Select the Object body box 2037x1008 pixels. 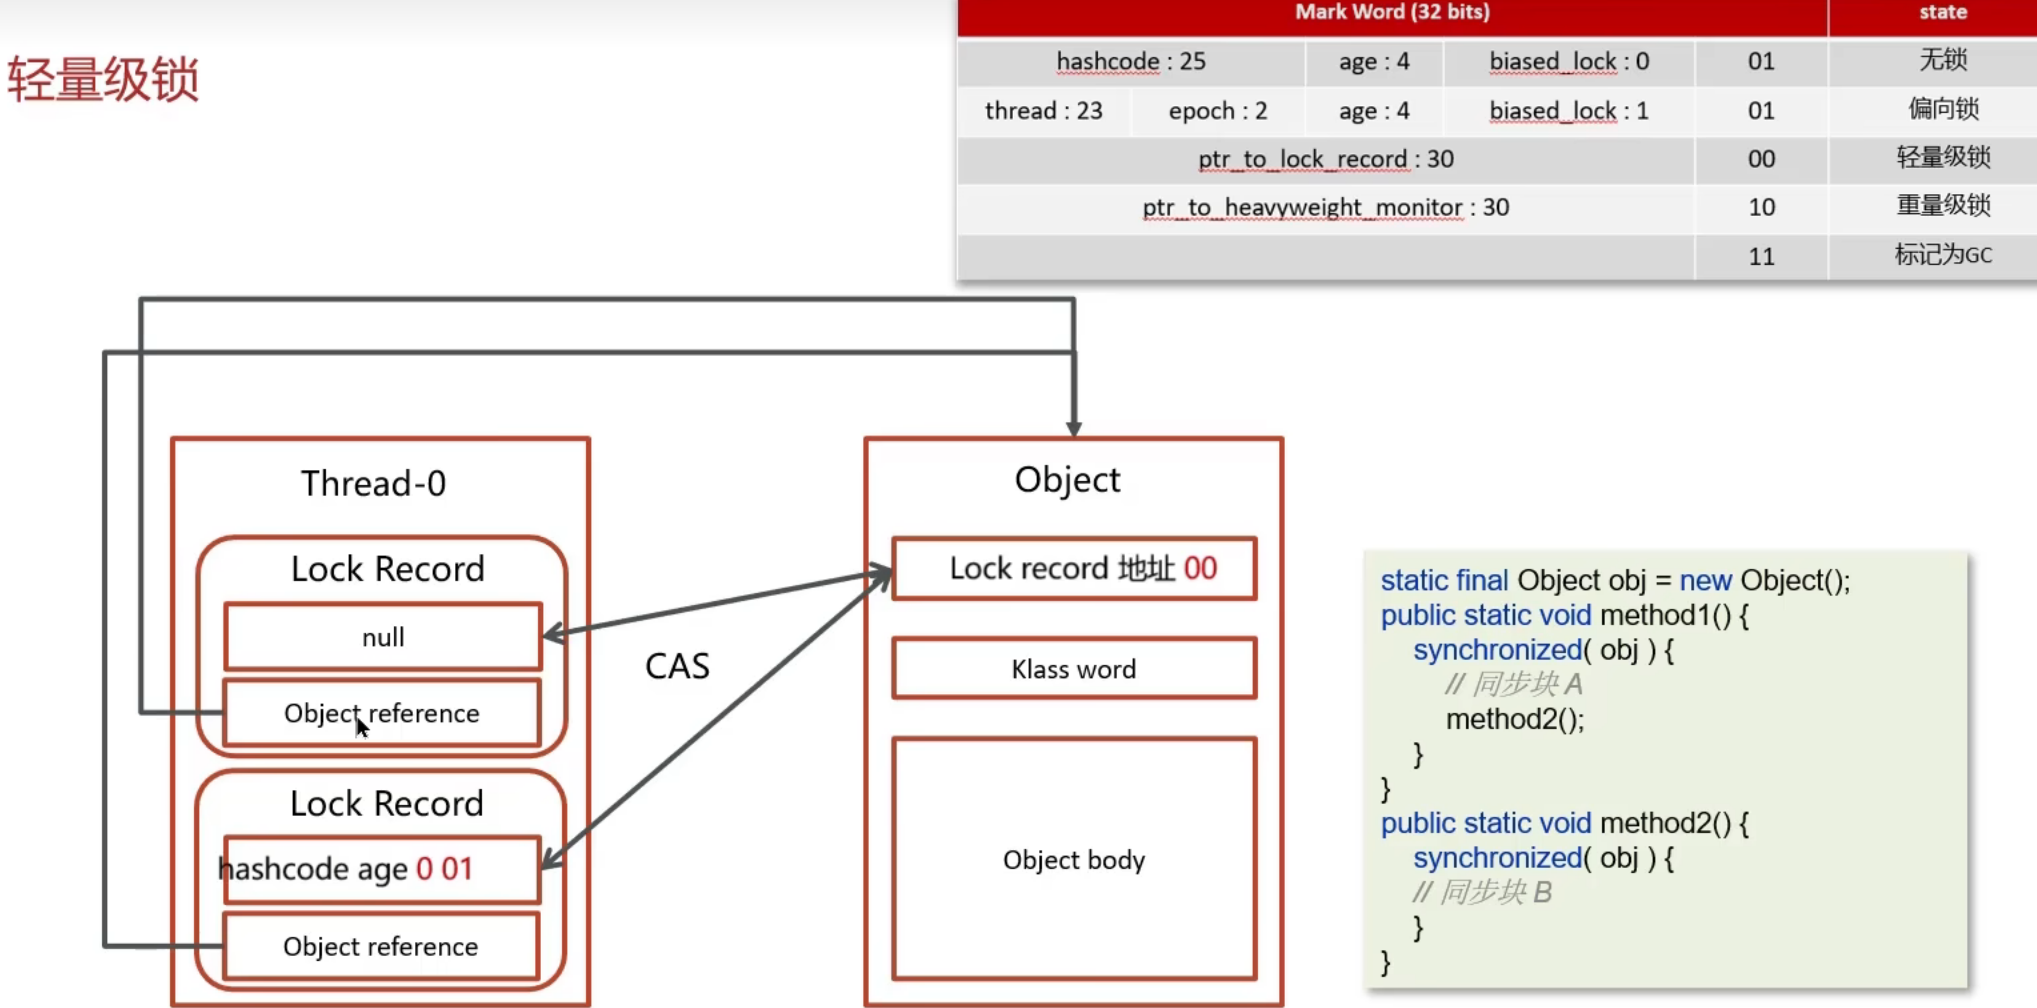pos(1074,859)
